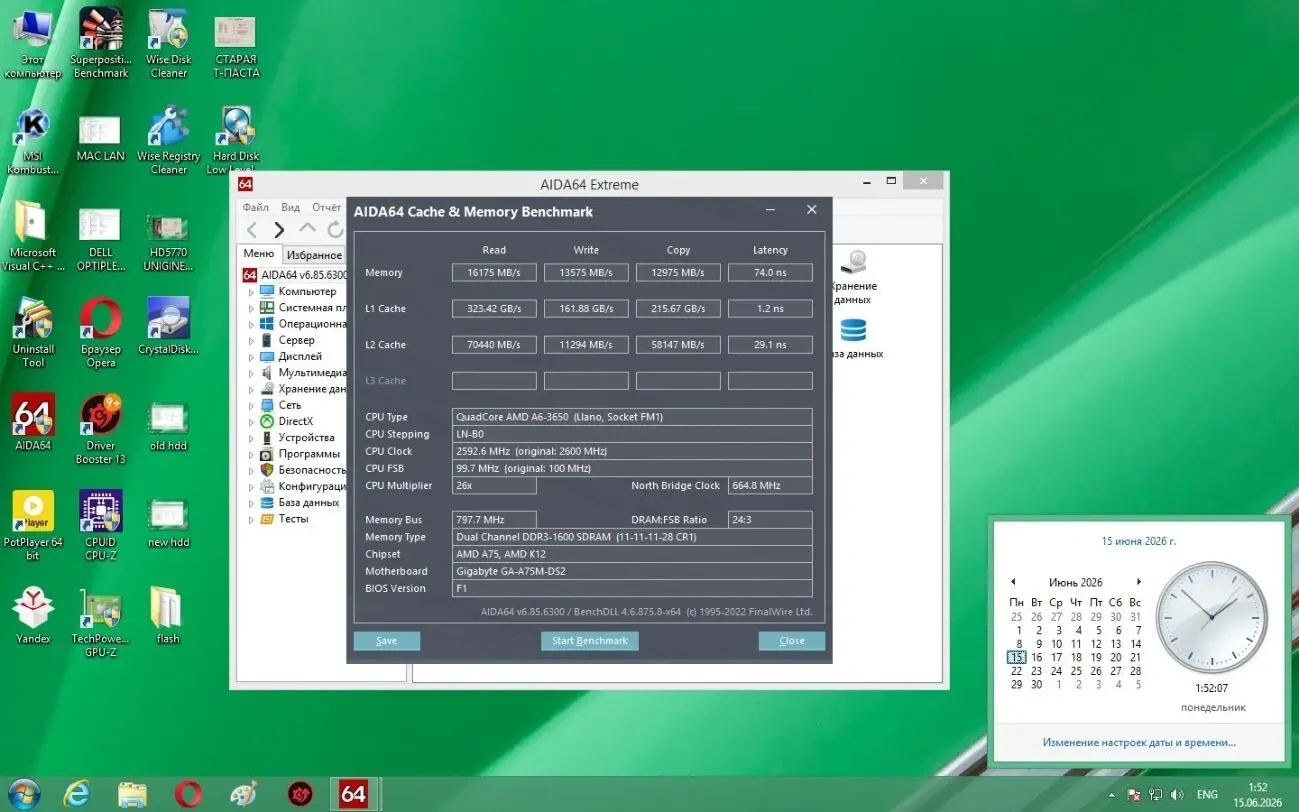Open Internet Explorer from the taskbar

point(77,794)
